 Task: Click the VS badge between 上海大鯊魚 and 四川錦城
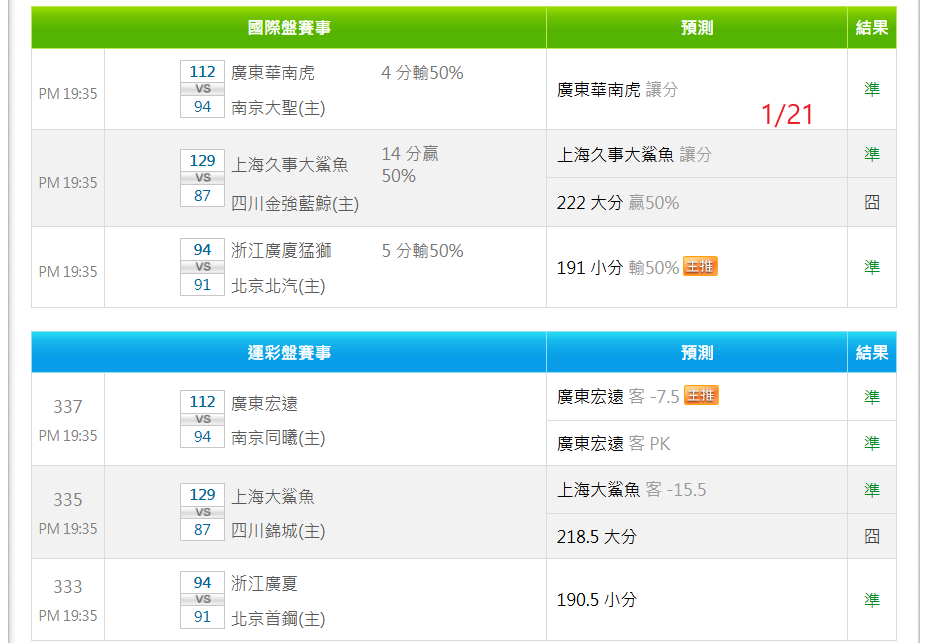tap(203, 512)
